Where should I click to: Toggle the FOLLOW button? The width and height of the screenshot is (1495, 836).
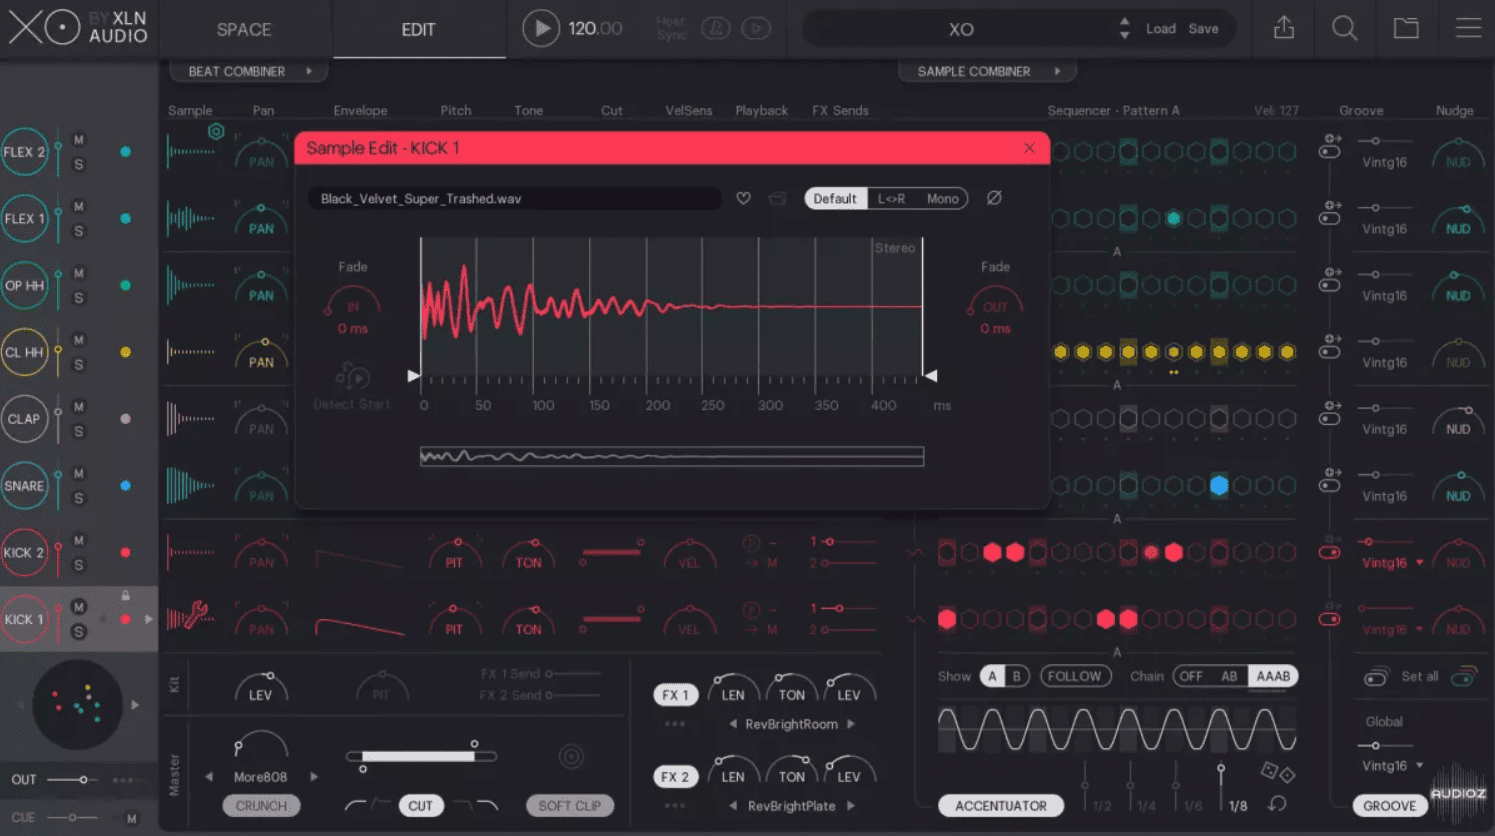coord(1075,676)
